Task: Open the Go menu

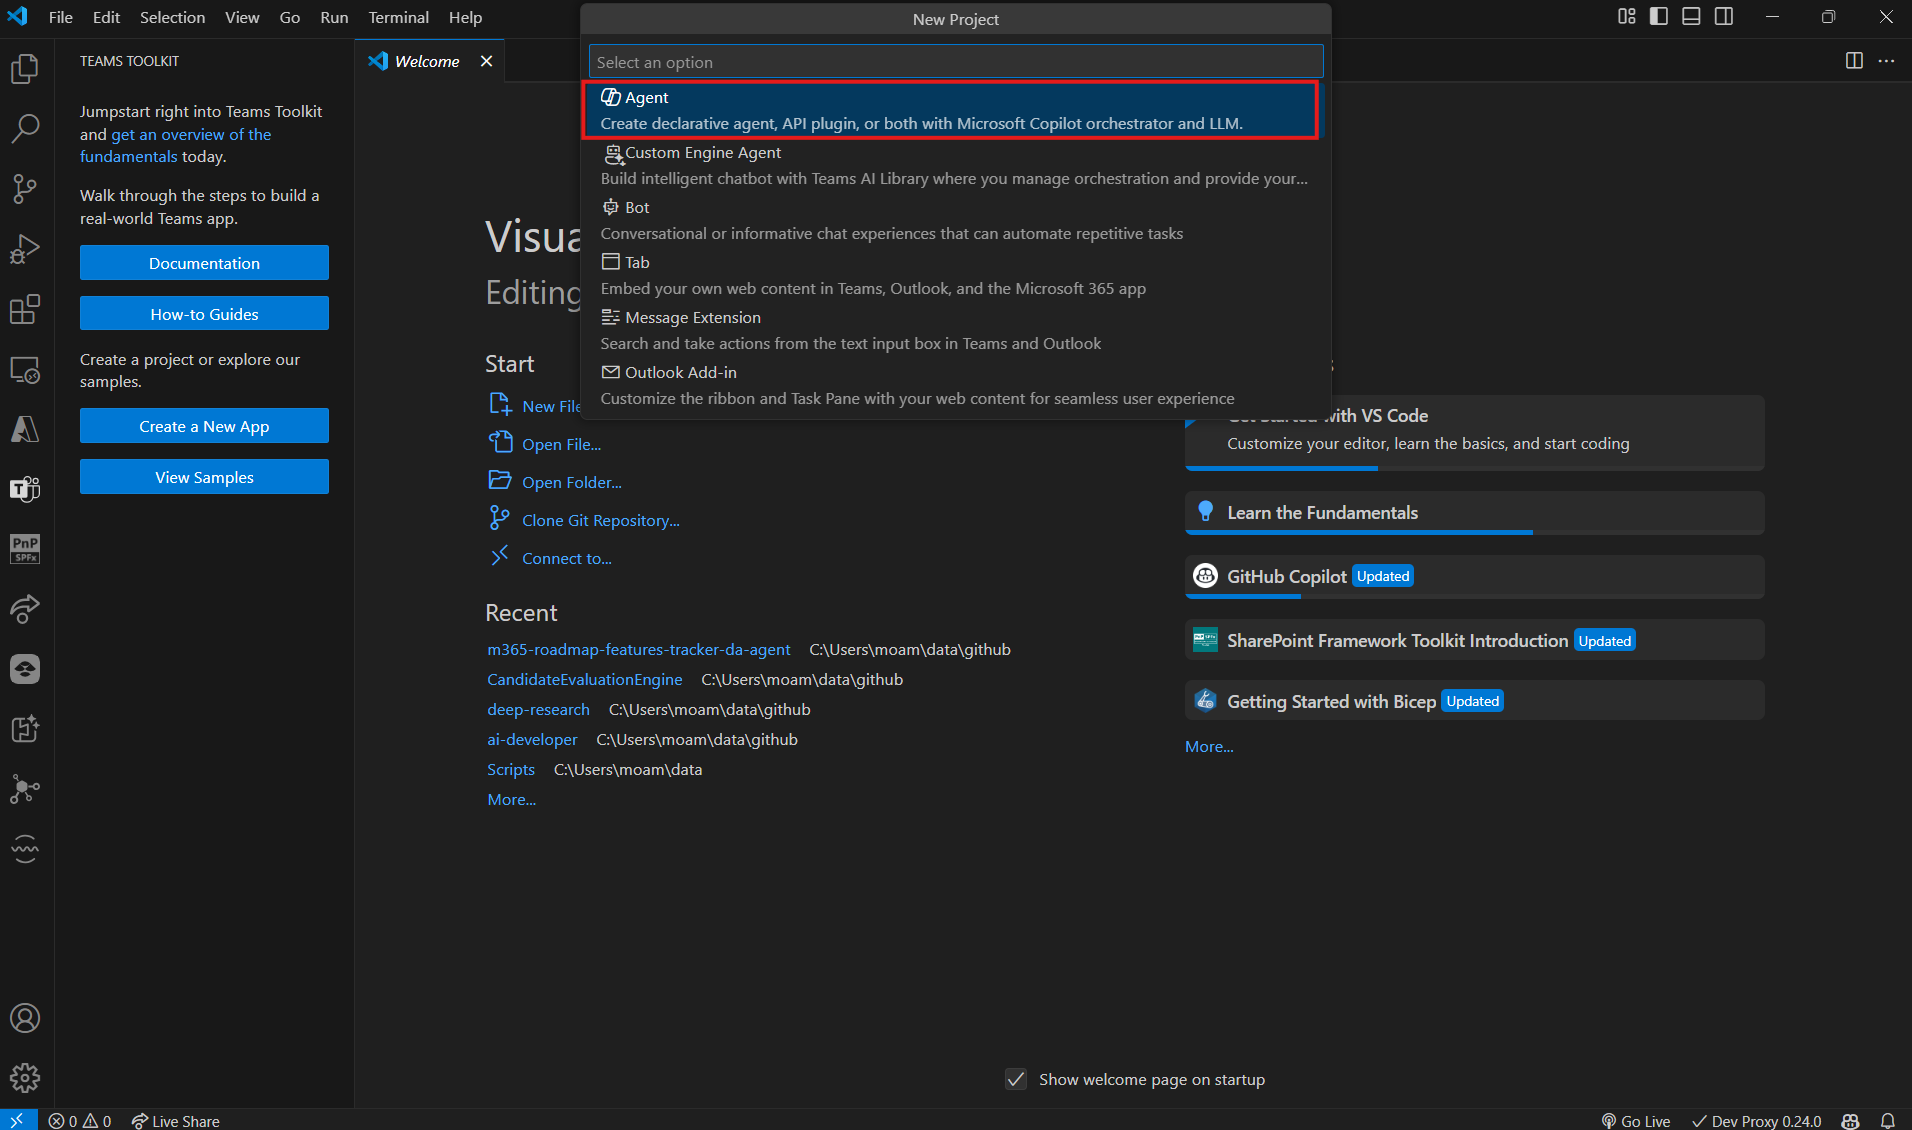Action: [x=290, y=17]
